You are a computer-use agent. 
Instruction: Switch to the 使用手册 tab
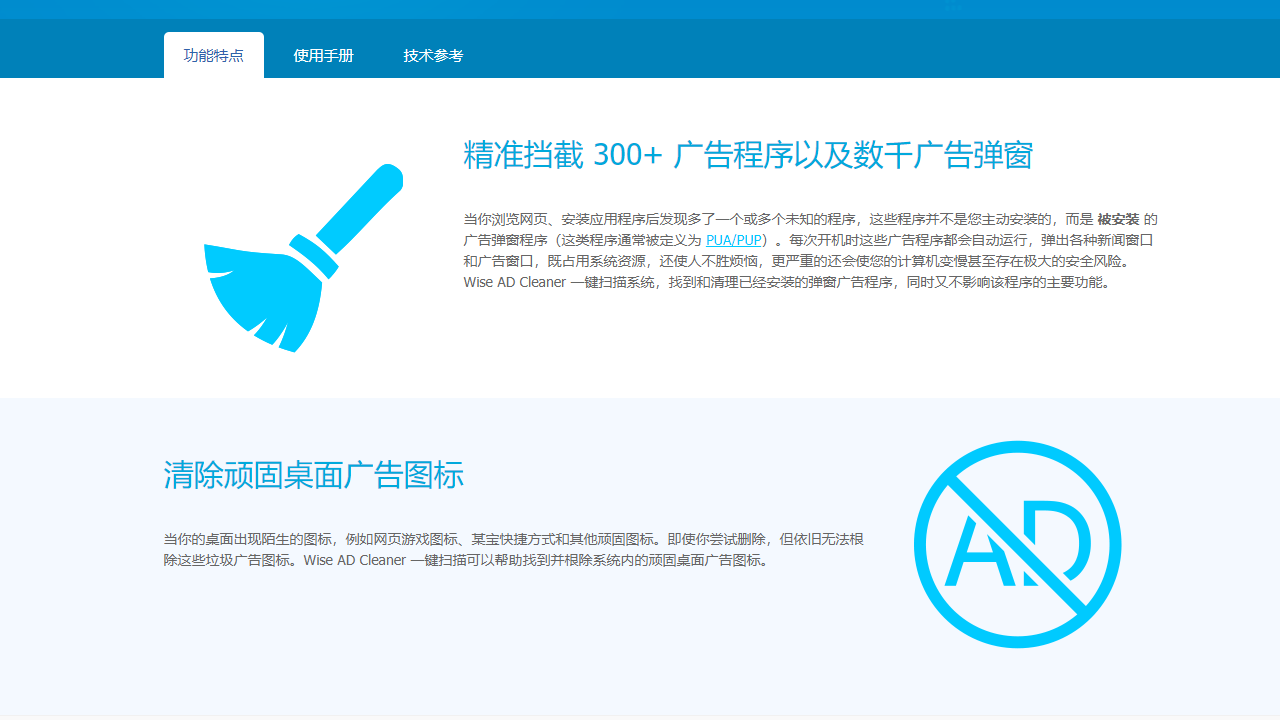pyautogui.click(x=323, y=55)
